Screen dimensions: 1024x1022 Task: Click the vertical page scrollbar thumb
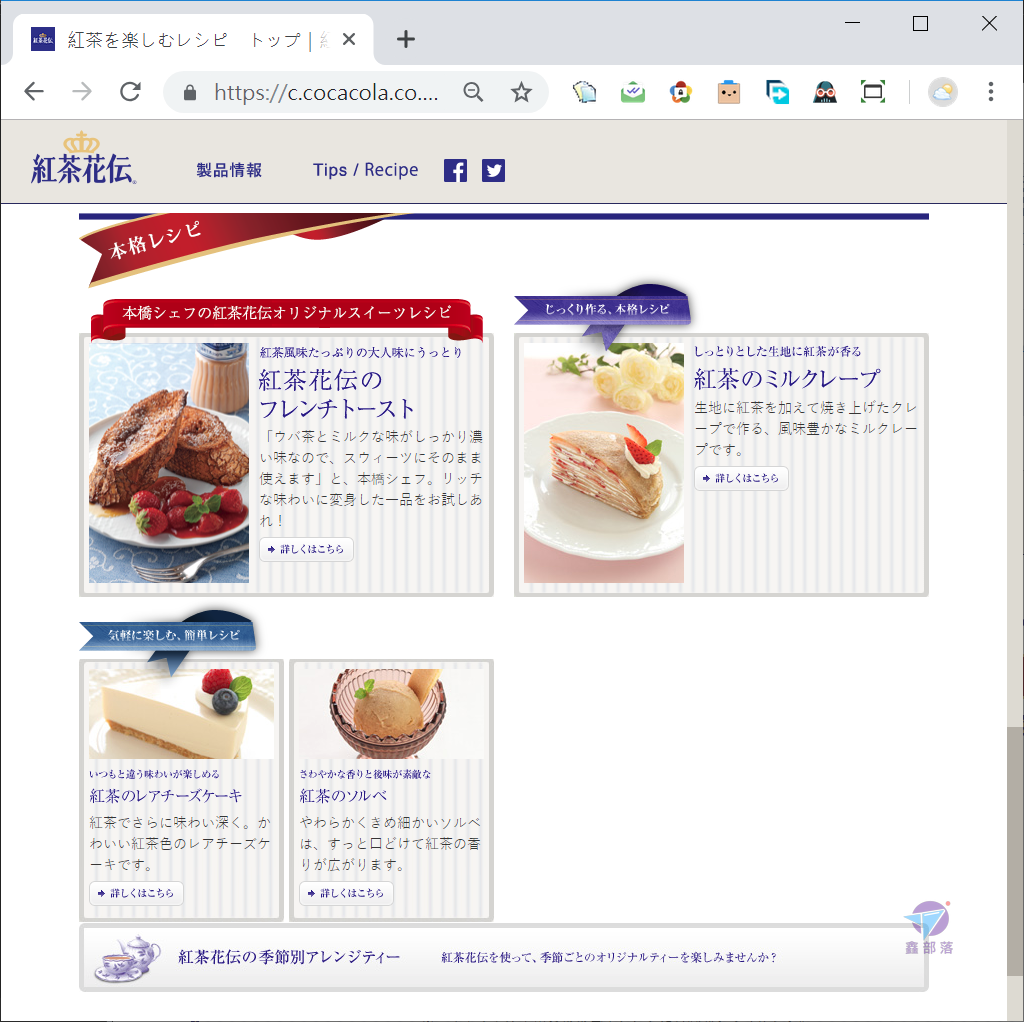[x=1015, y=851]
